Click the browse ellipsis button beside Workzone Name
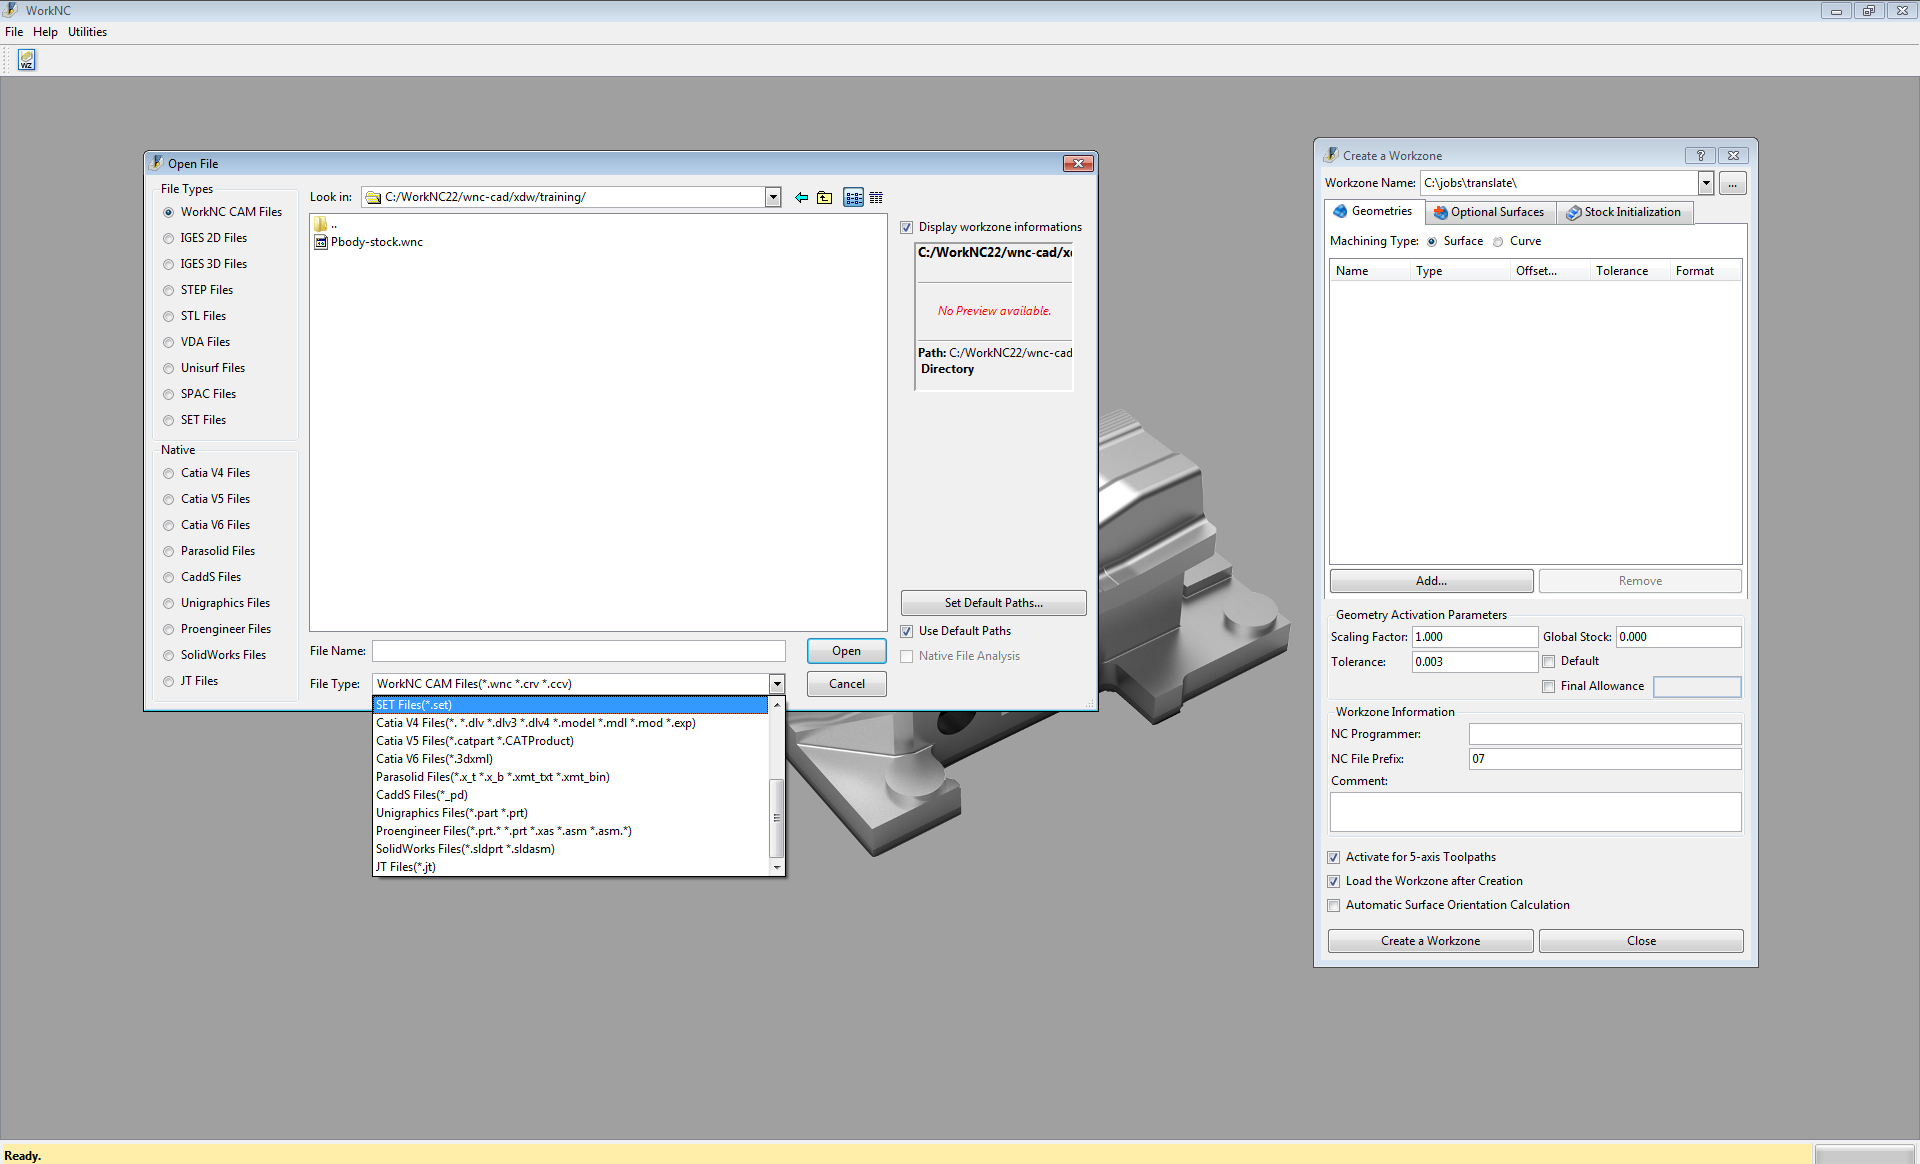Viewport: 1920px width, 1164px height. coord(1733,183)
